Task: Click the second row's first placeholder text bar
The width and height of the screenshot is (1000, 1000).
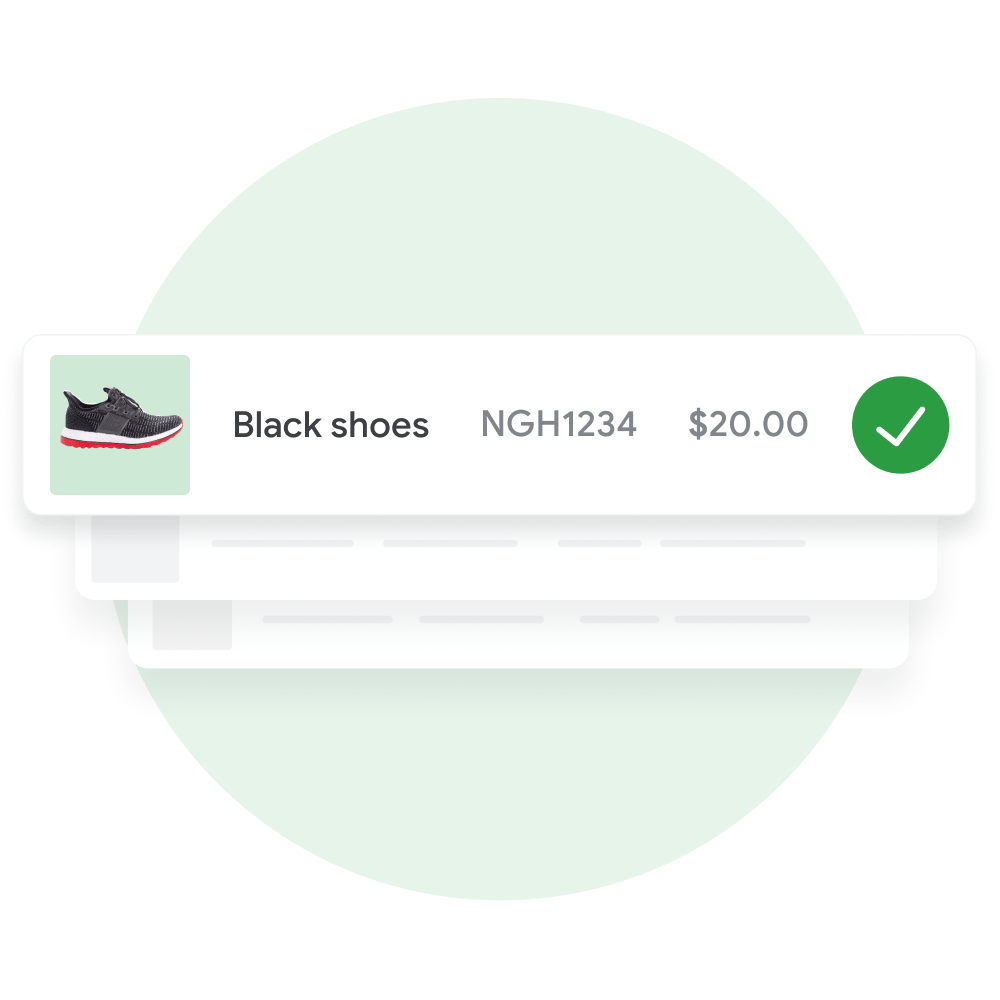Action: point(283,543)
